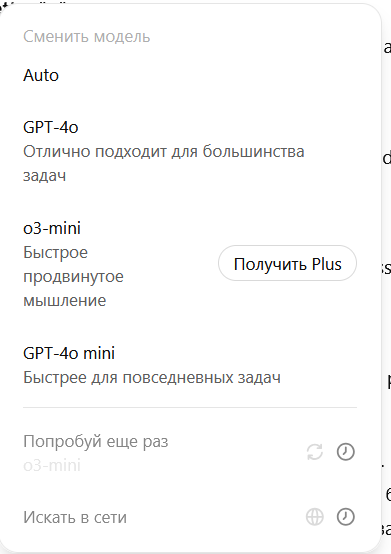The image size is (391, 554).
Task: Select Искать в сети option
Action: pyautogui.click(x=190, y=517)
